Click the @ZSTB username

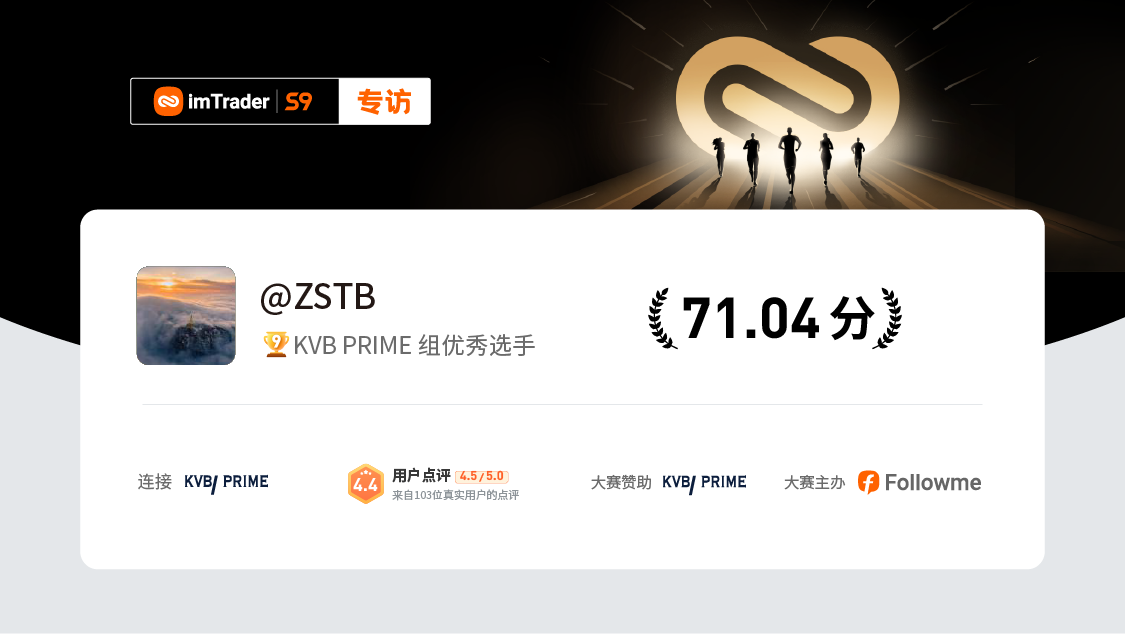(318, 297)
